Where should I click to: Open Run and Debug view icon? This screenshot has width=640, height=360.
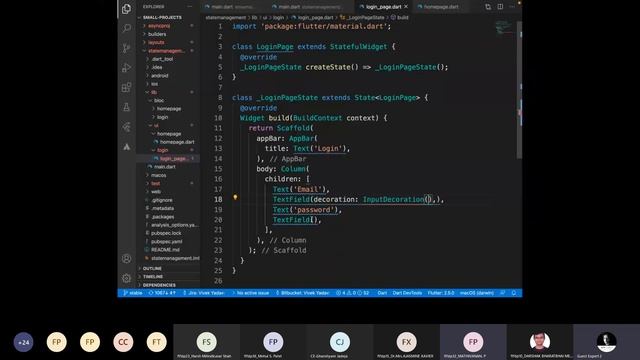[x=127, y=67]
